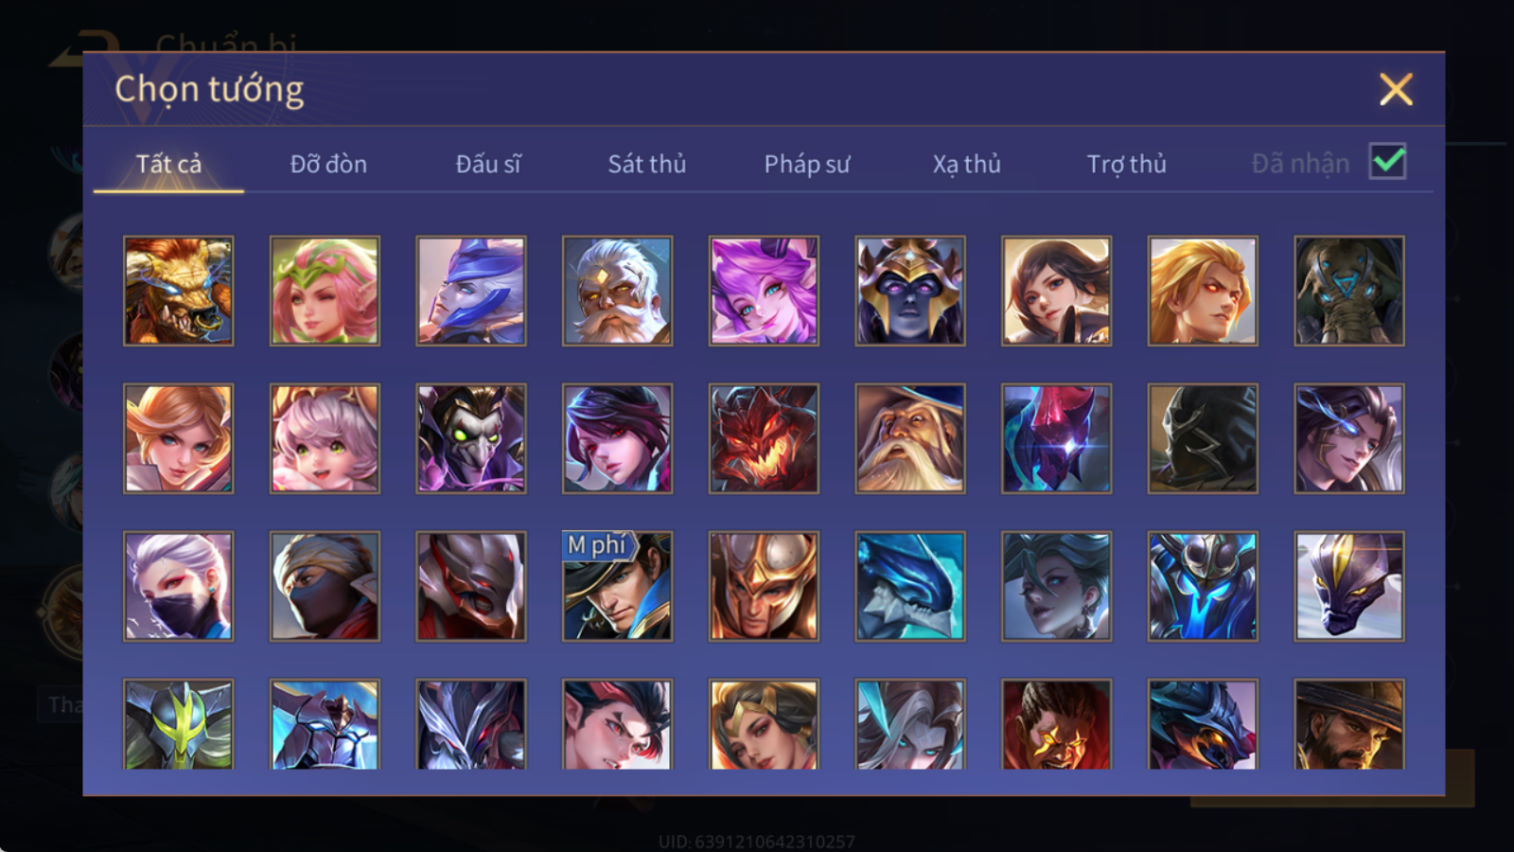The image size is (1514, 852).
Task: Open the Đấu sĩ tab
Action: [488, 164]
